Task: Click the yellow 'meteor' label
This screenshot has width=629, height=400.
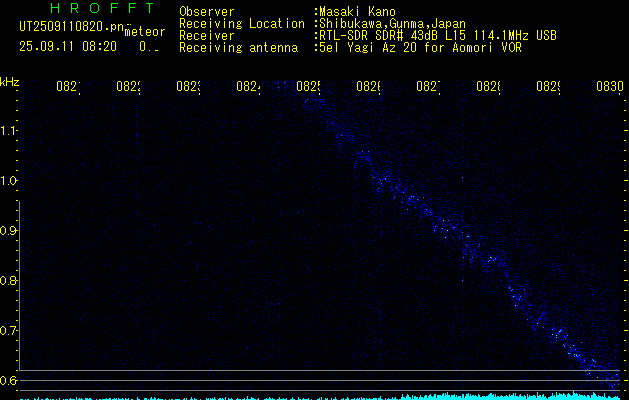Action: tap(145, 32)
